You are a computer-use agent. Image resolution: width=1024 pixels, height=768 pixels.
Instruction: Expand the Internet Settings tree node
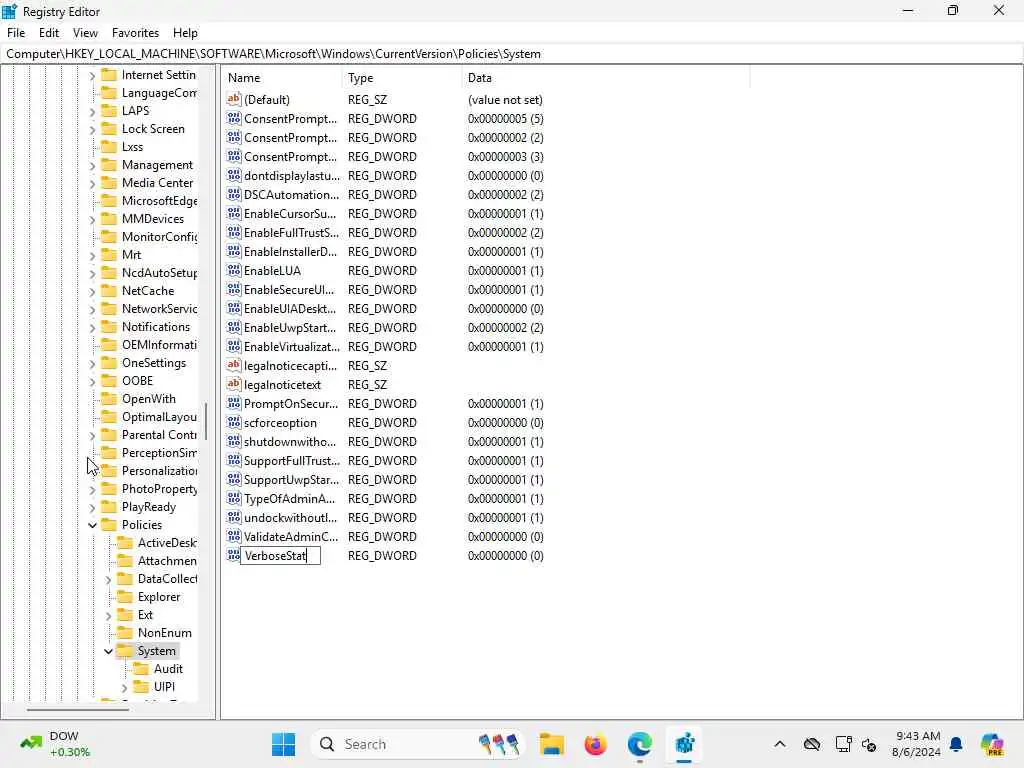[x=92, y=75]
